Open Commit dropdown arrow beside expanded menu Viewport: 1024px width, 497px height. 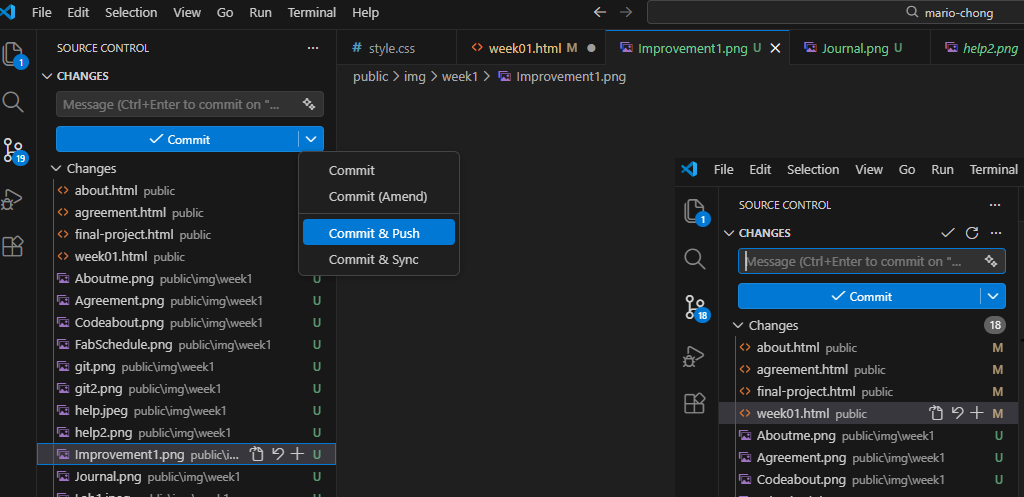(311, 139)
